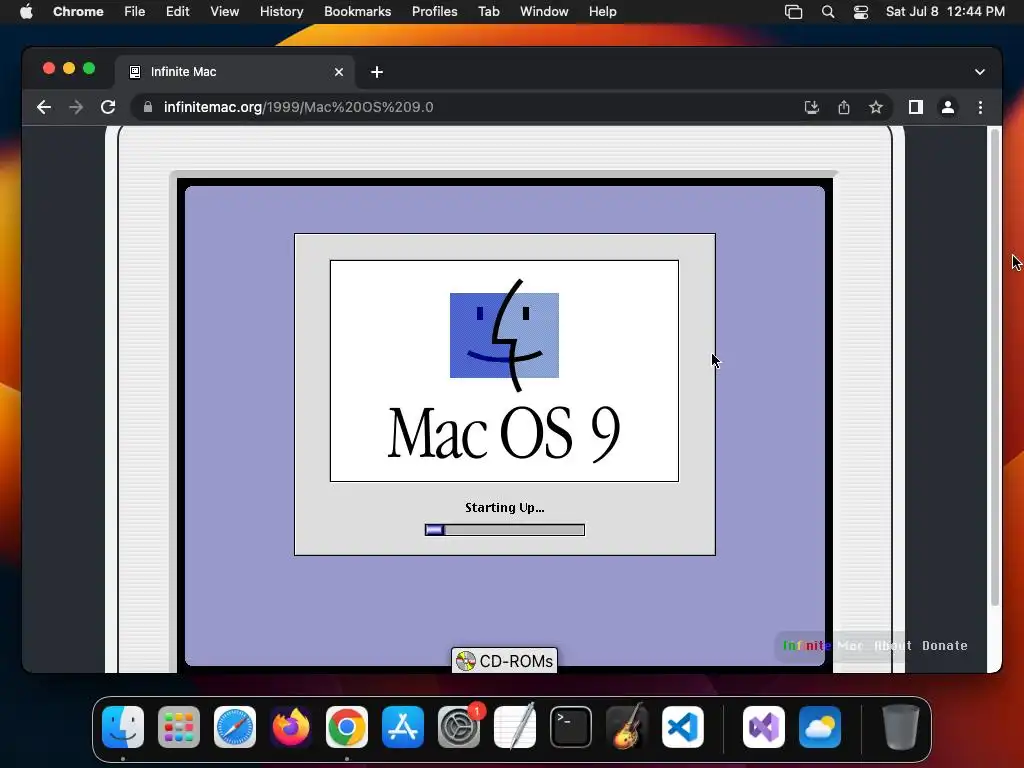Open the Chrome app menu
The image size is (1024, 768).
78,11
